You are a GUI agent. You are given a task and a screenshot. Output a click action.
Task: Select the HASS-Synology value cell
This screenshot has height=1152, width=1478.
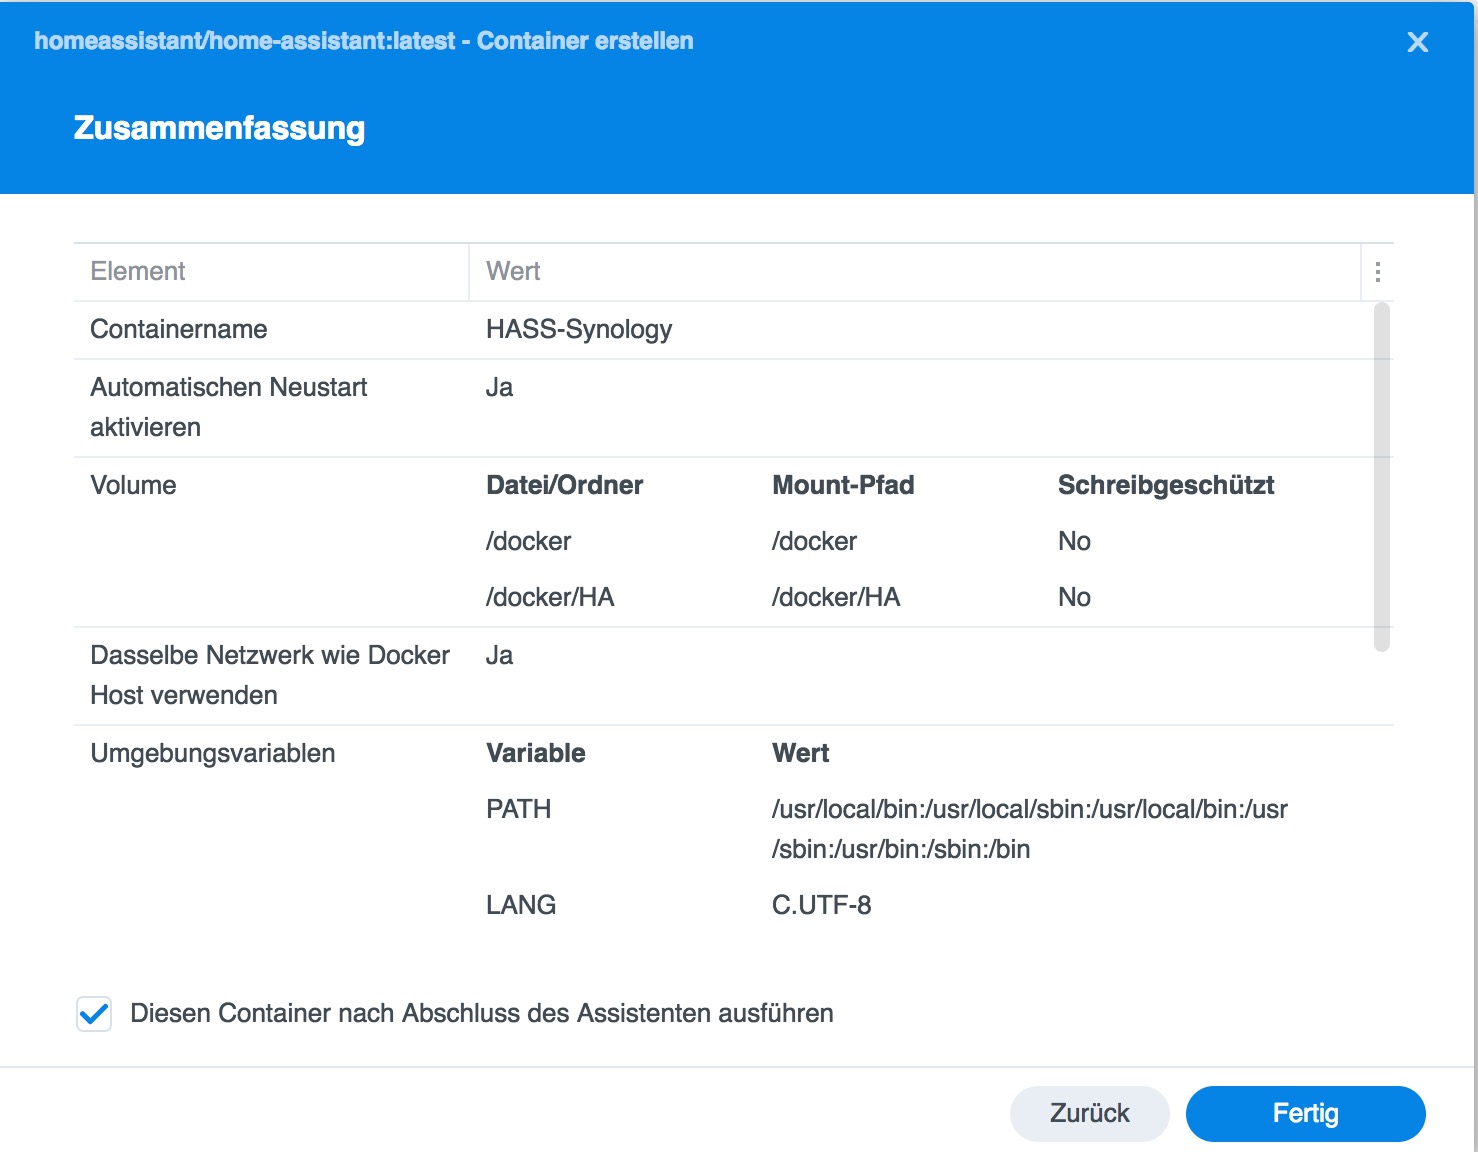(579, 330)
